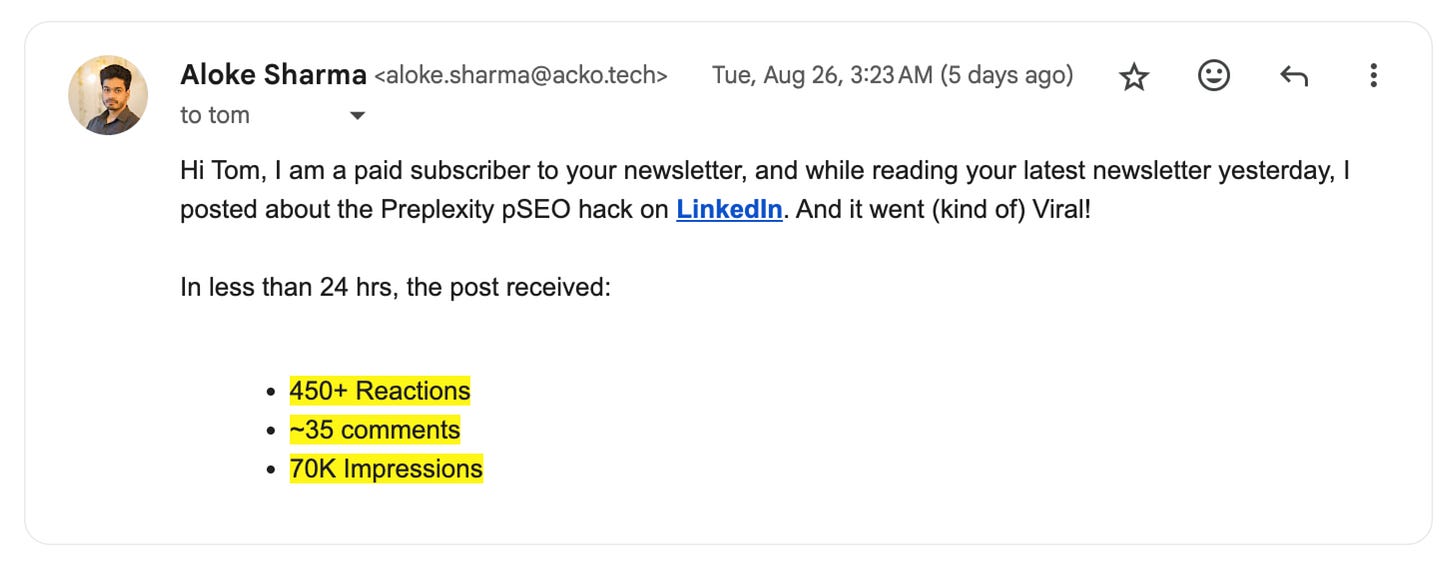Click the 'Hi Tom' greeting text

click(216, 171)
